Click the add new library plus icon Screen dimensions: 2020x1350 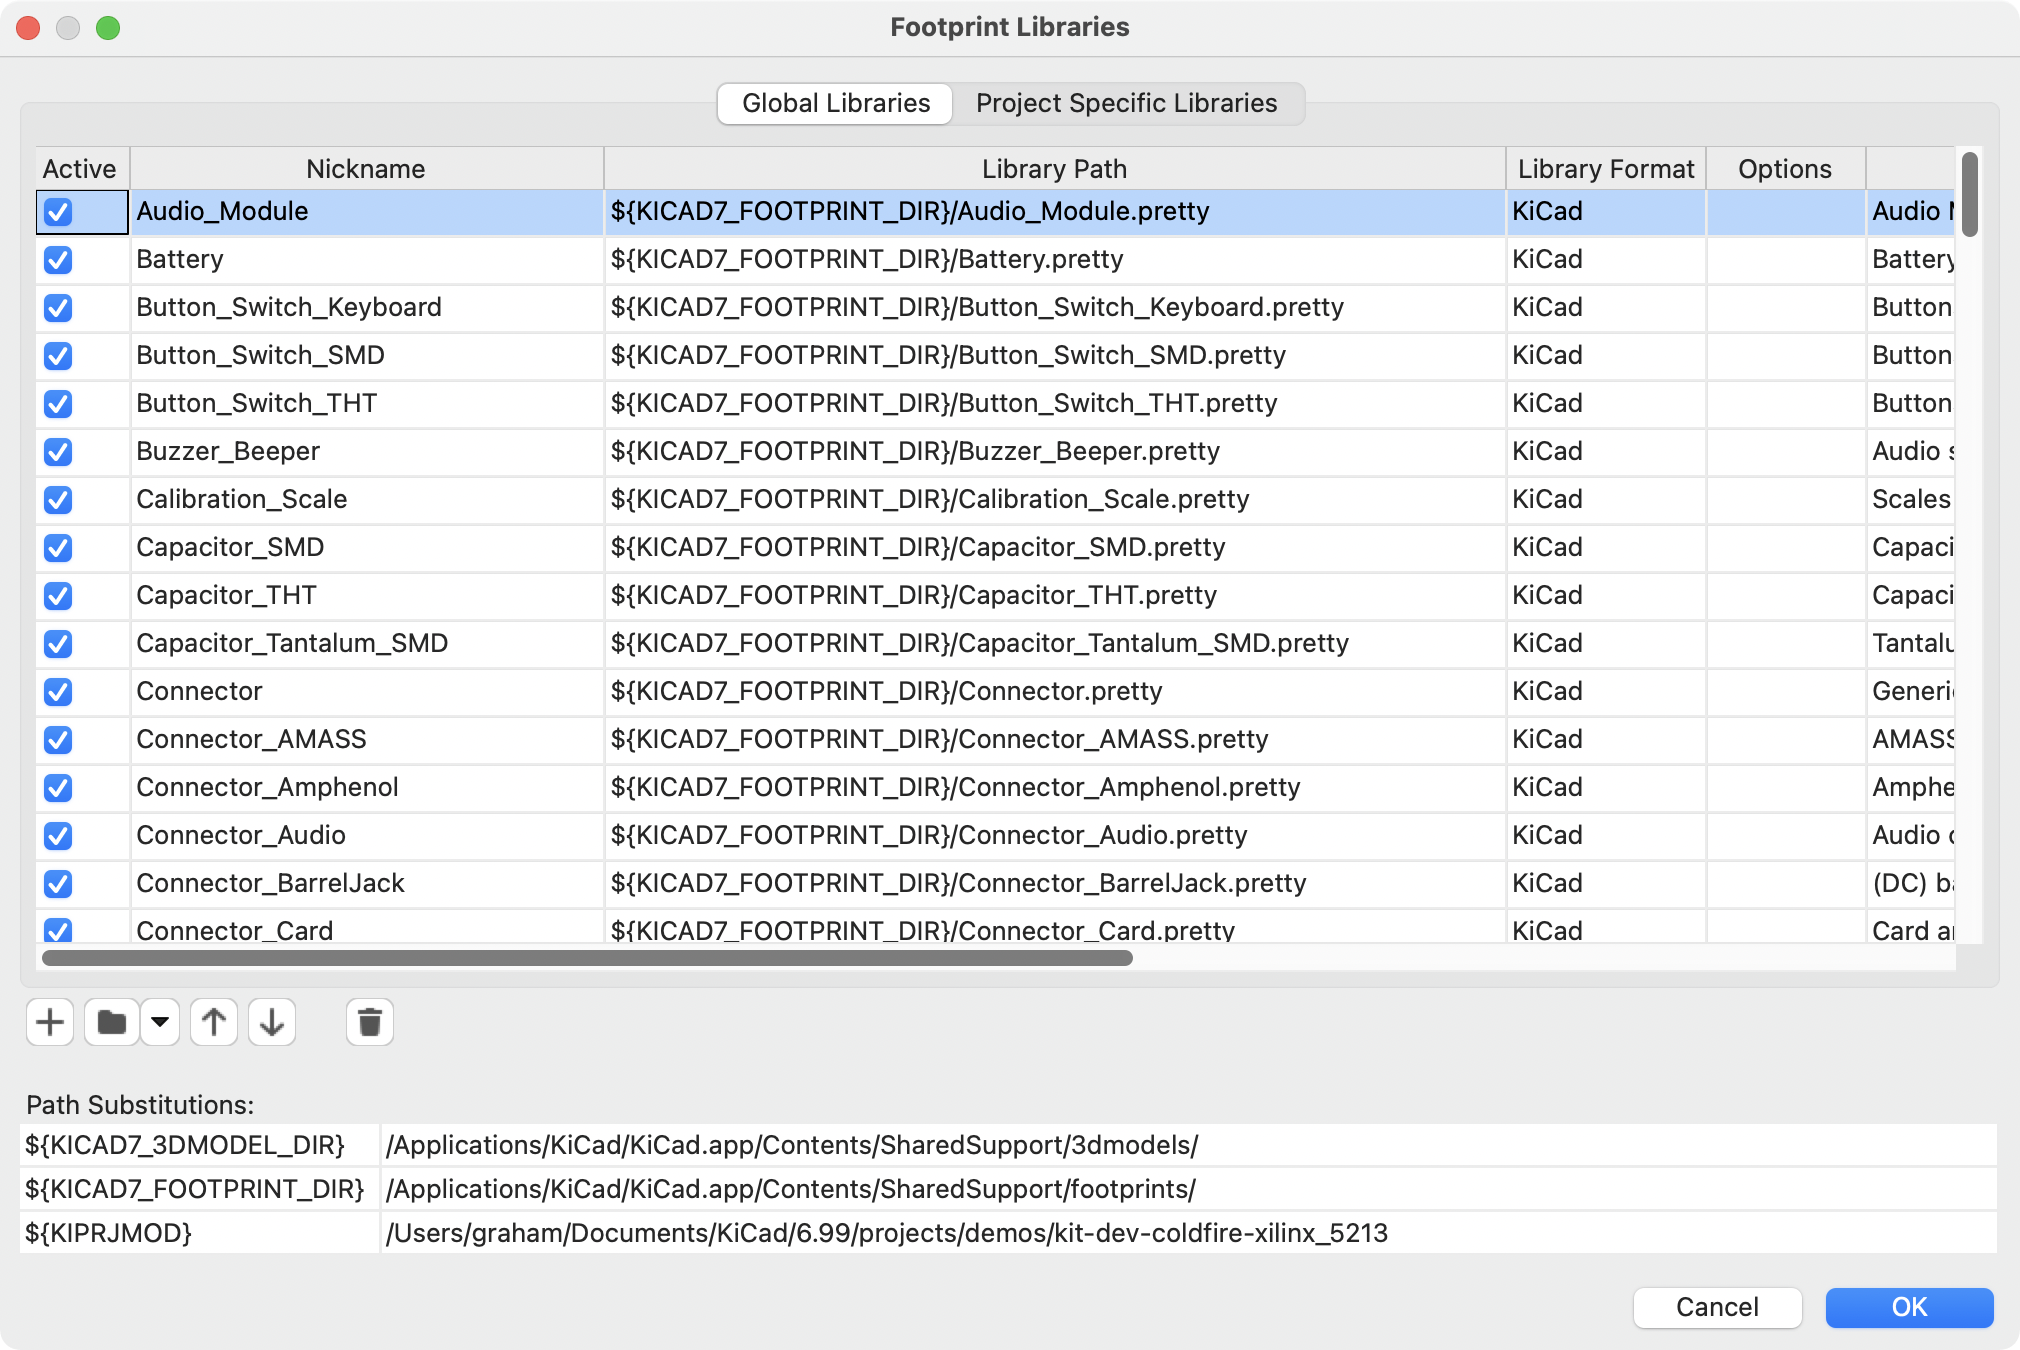click(x=50, y=1022)
